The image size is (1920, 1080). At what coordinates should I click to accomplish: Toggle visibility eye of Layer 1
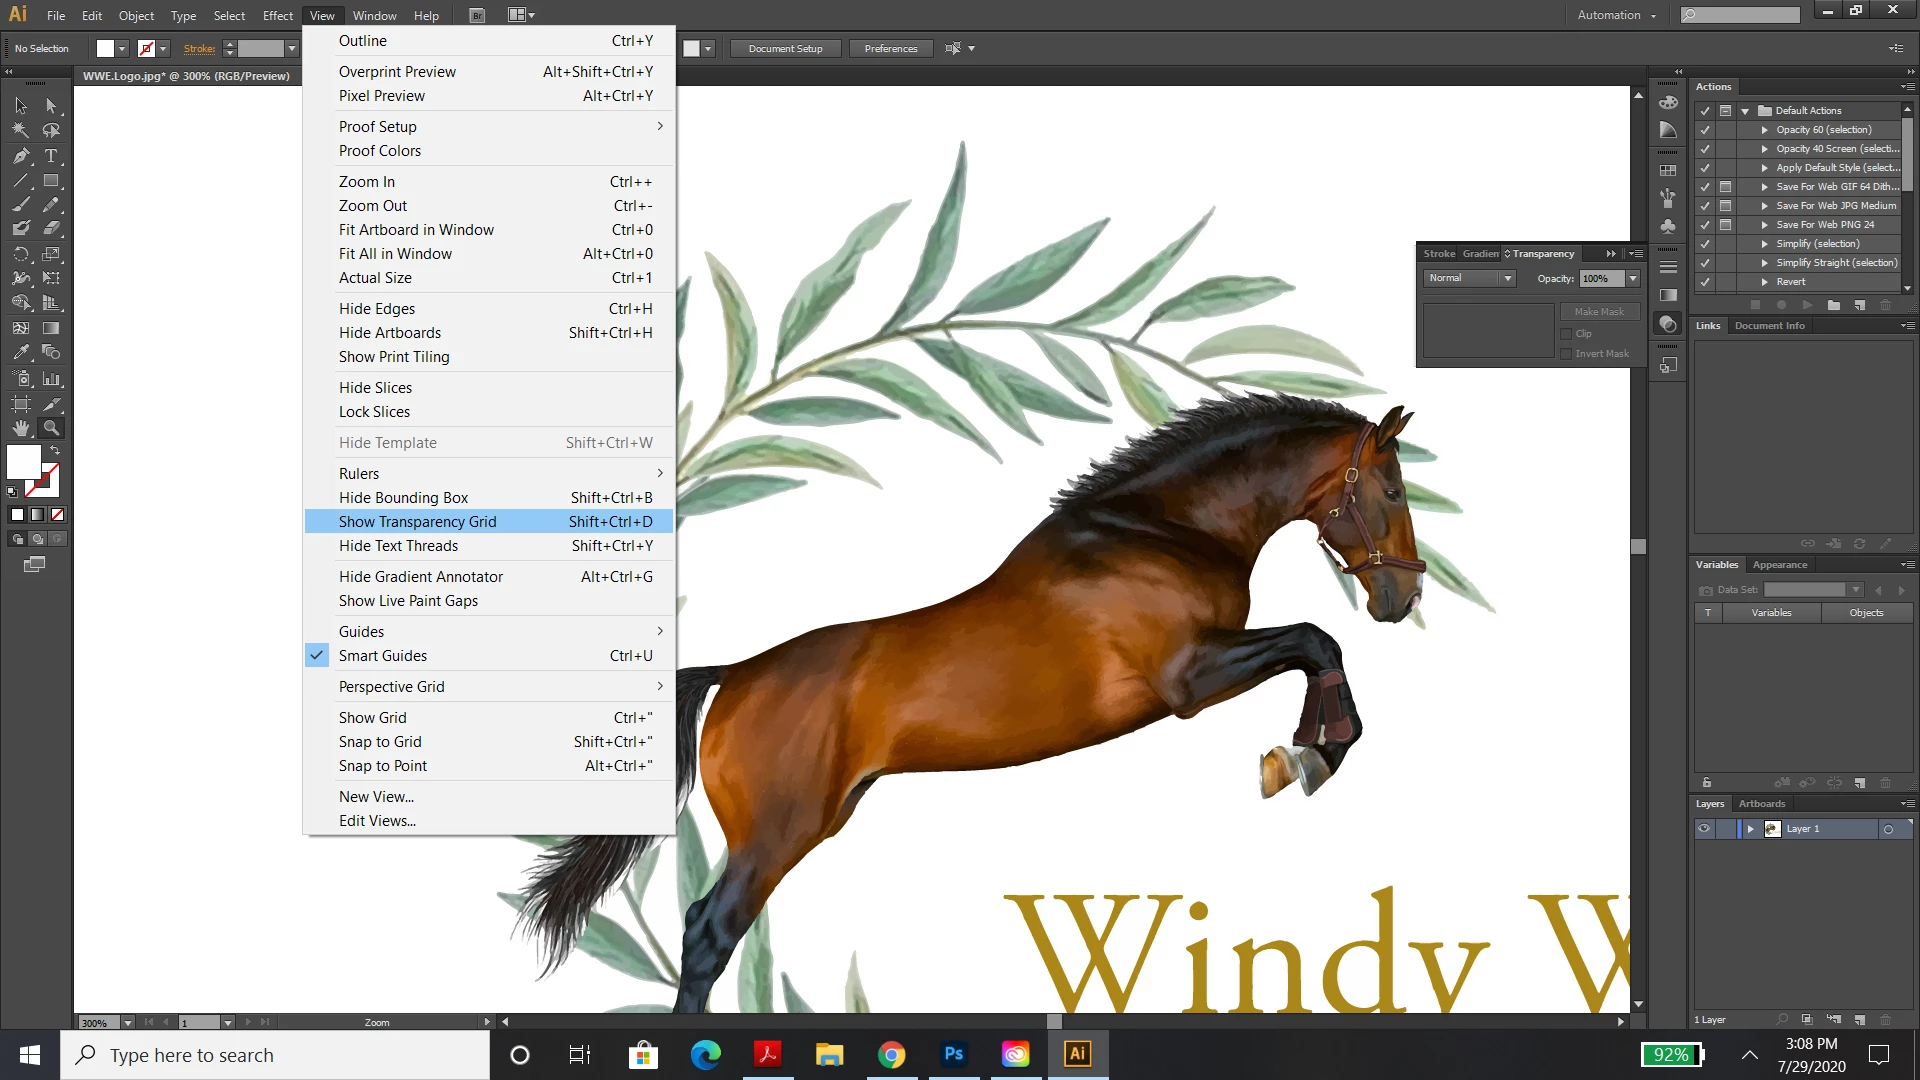[1704, 829]
